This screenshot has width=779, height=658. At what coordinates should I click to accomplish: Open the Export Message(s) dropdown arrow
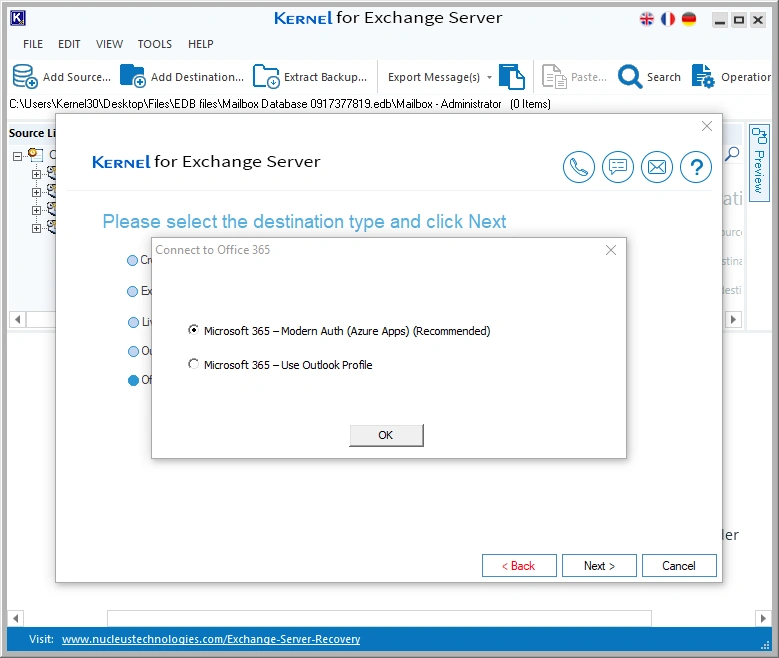(x=489, y=78)
